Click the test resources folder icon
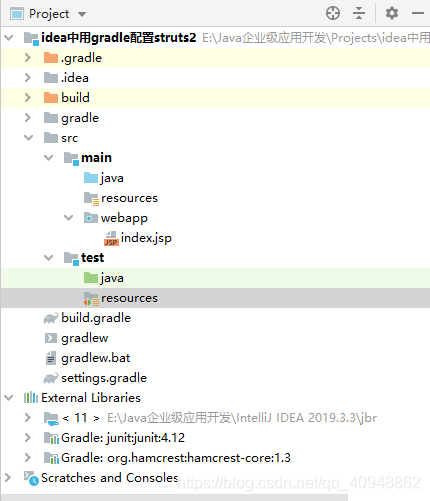Screen dimensions: 430x501 click(x=91, y=298)
